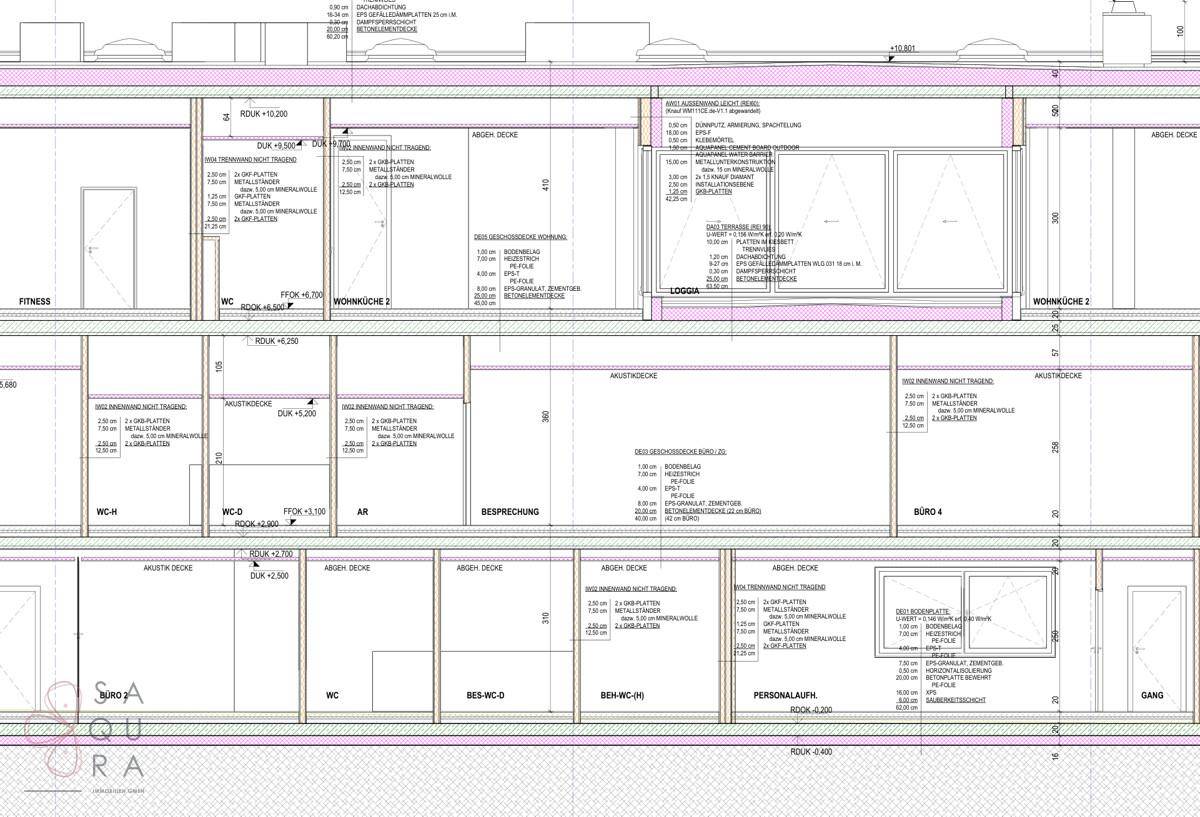Click the 'FFOK +3,100' level annotation
This screenshot has height=817, width=1200.
305,511
